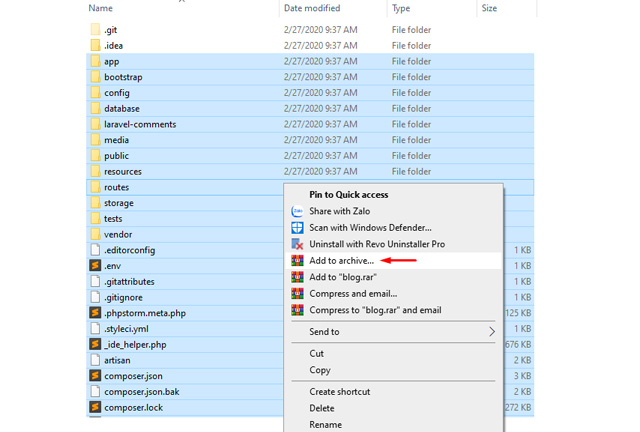Click the .env Sublime file icon
Image resolution: width=640 pixels, height=432 pixels.
(95, 265)
